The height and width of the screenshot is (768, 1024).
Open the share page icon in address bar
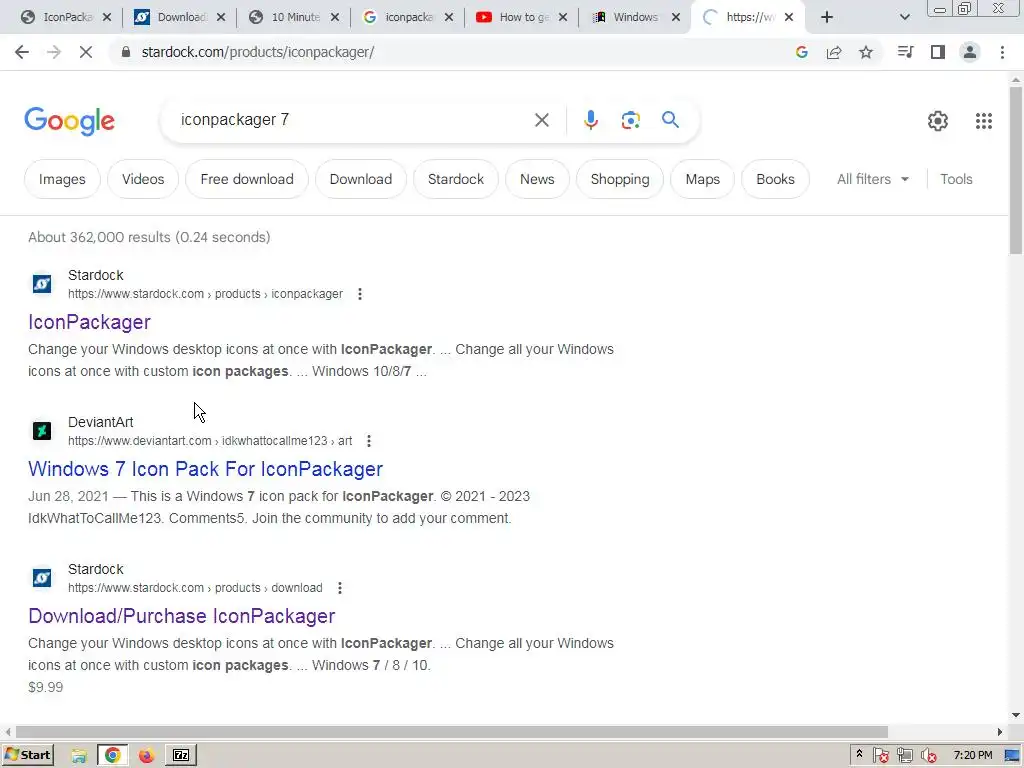834,52
